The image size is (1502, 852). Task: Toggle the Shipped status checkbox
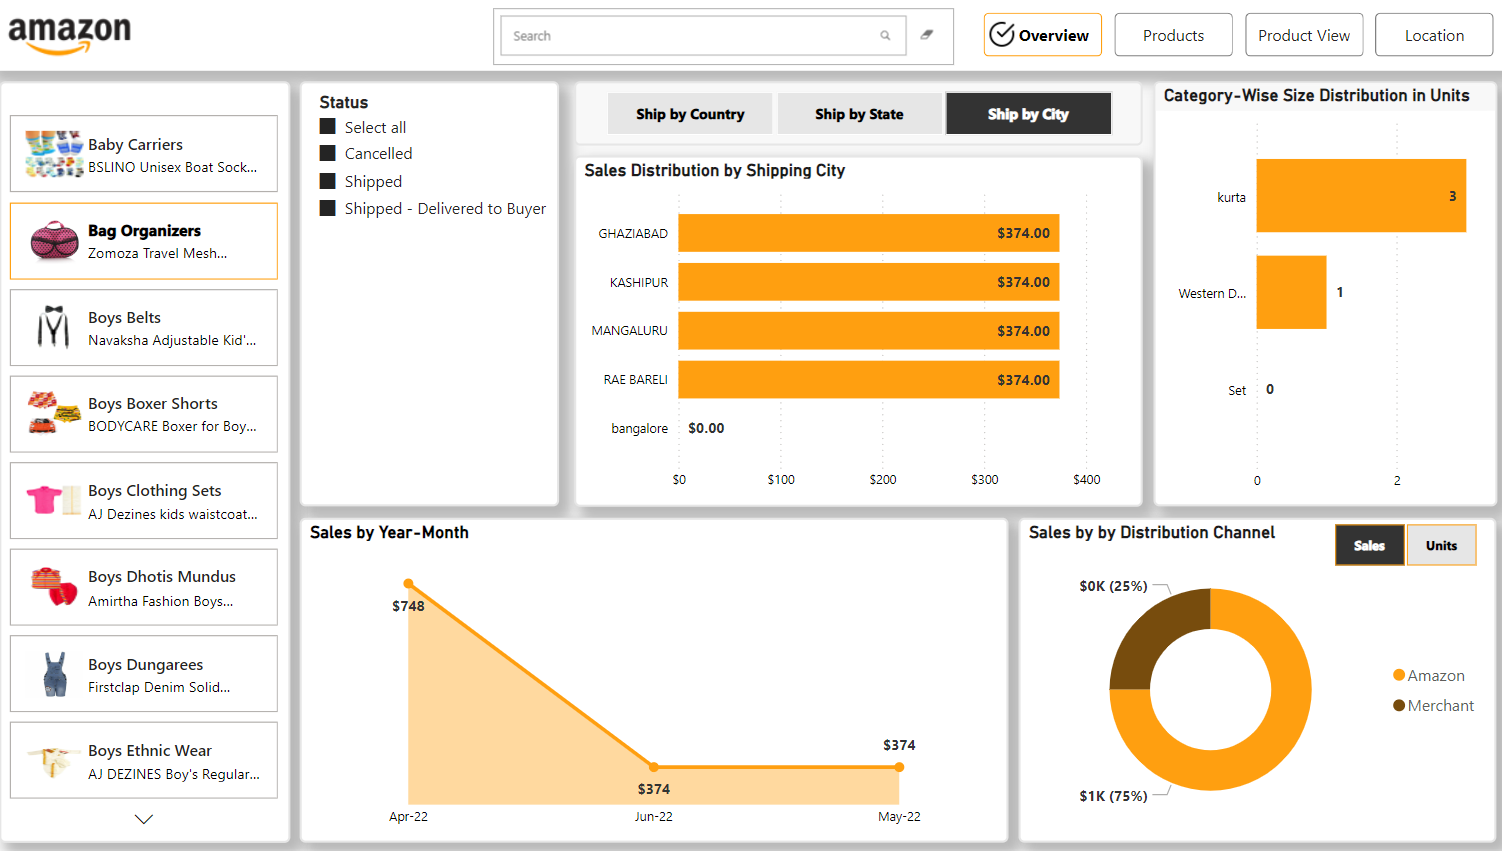327,181
